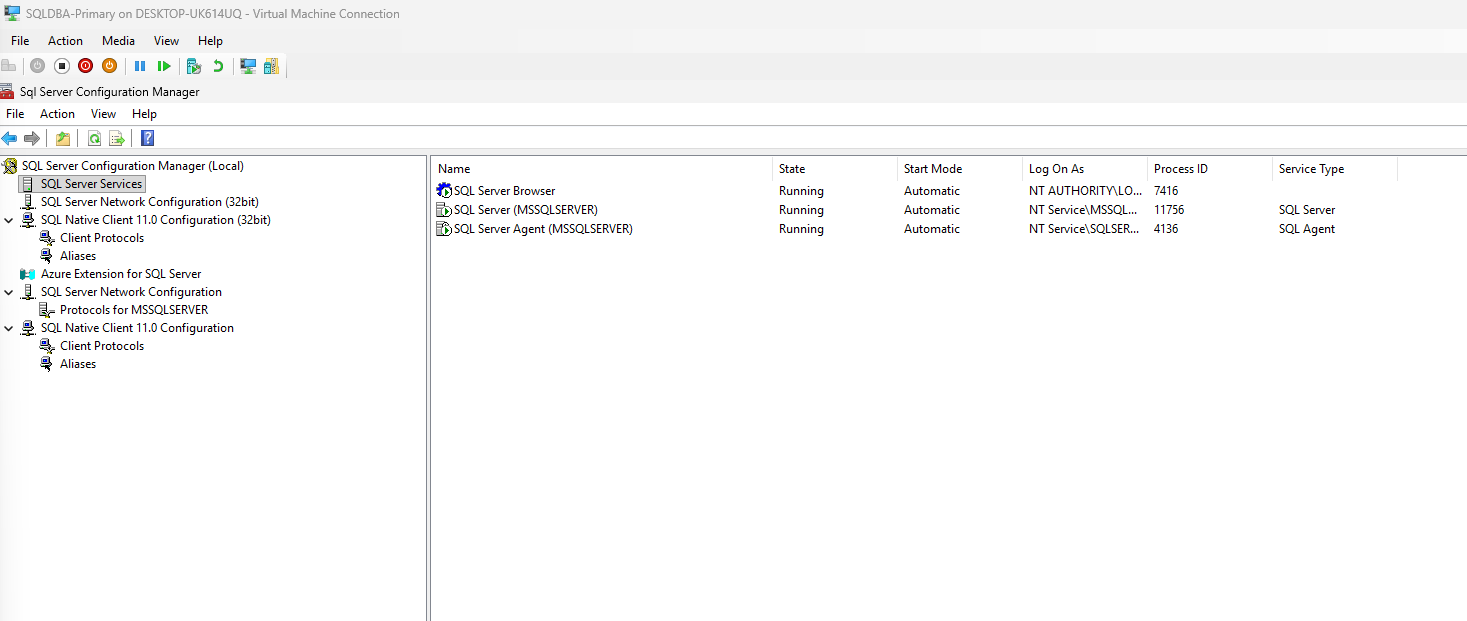Viewport: 1467px width, 621px height.
Task: Click process ID 4136
Action: (x=1166, y=229)
